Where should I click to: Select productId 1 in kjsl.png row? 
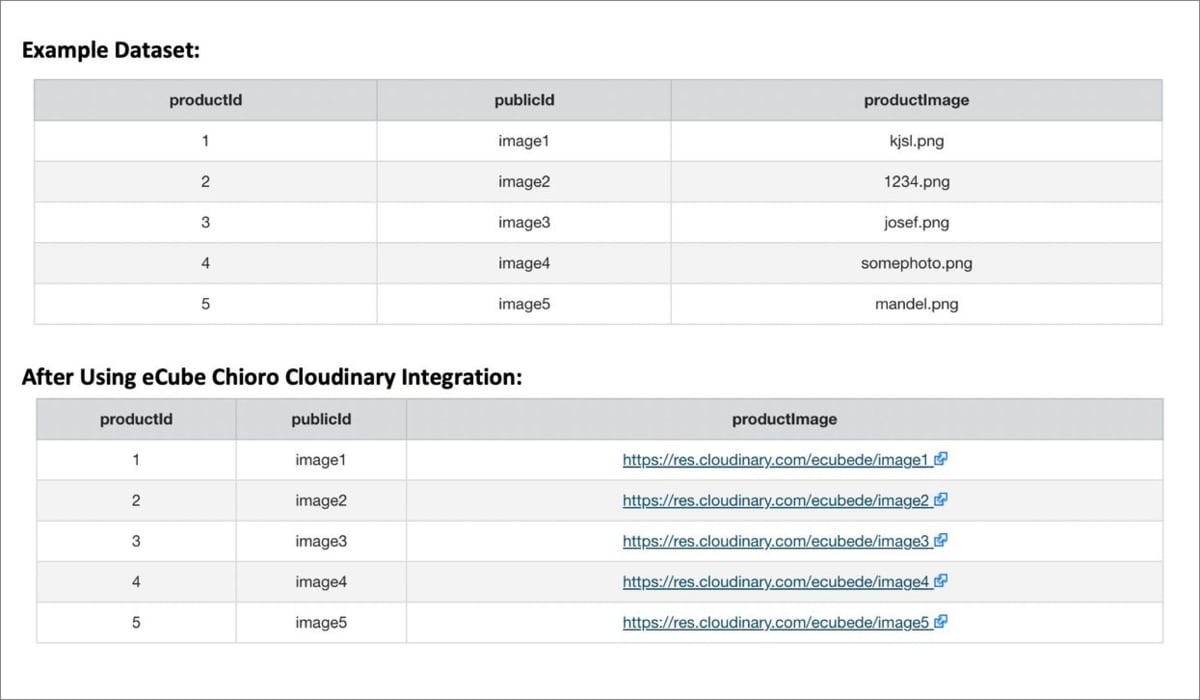205,141
